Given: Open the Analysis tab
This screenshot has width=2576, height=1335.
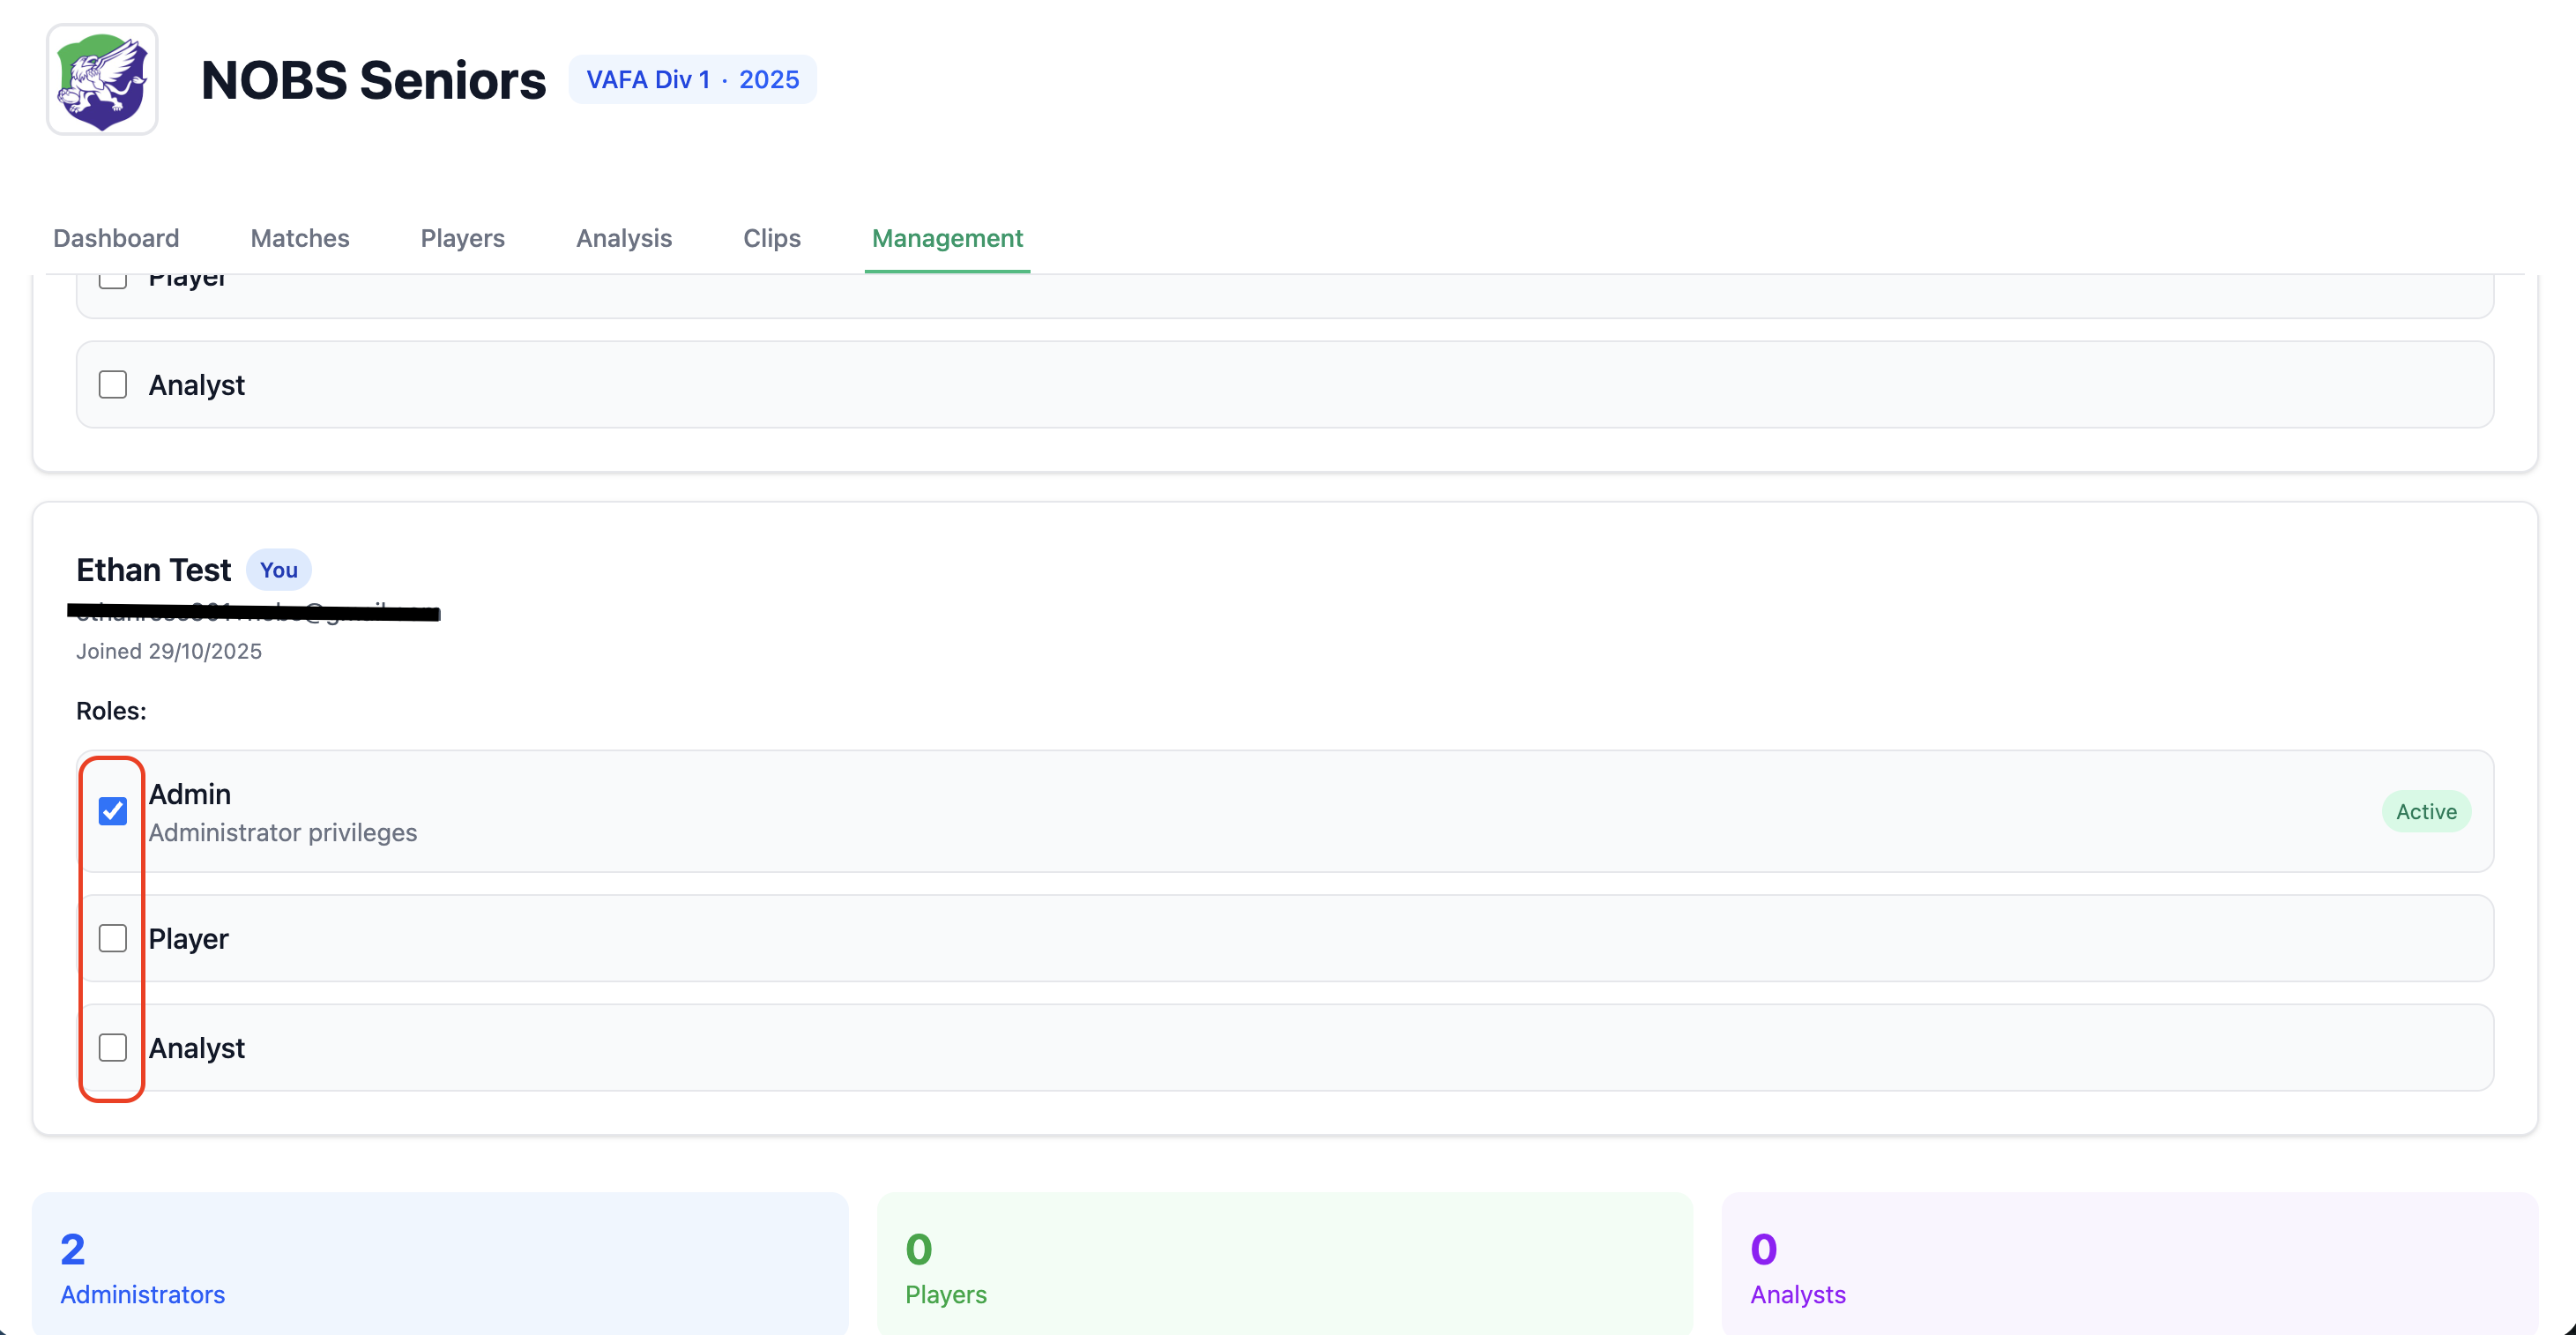Looking at the screenshot, I should tap(623, 238).
